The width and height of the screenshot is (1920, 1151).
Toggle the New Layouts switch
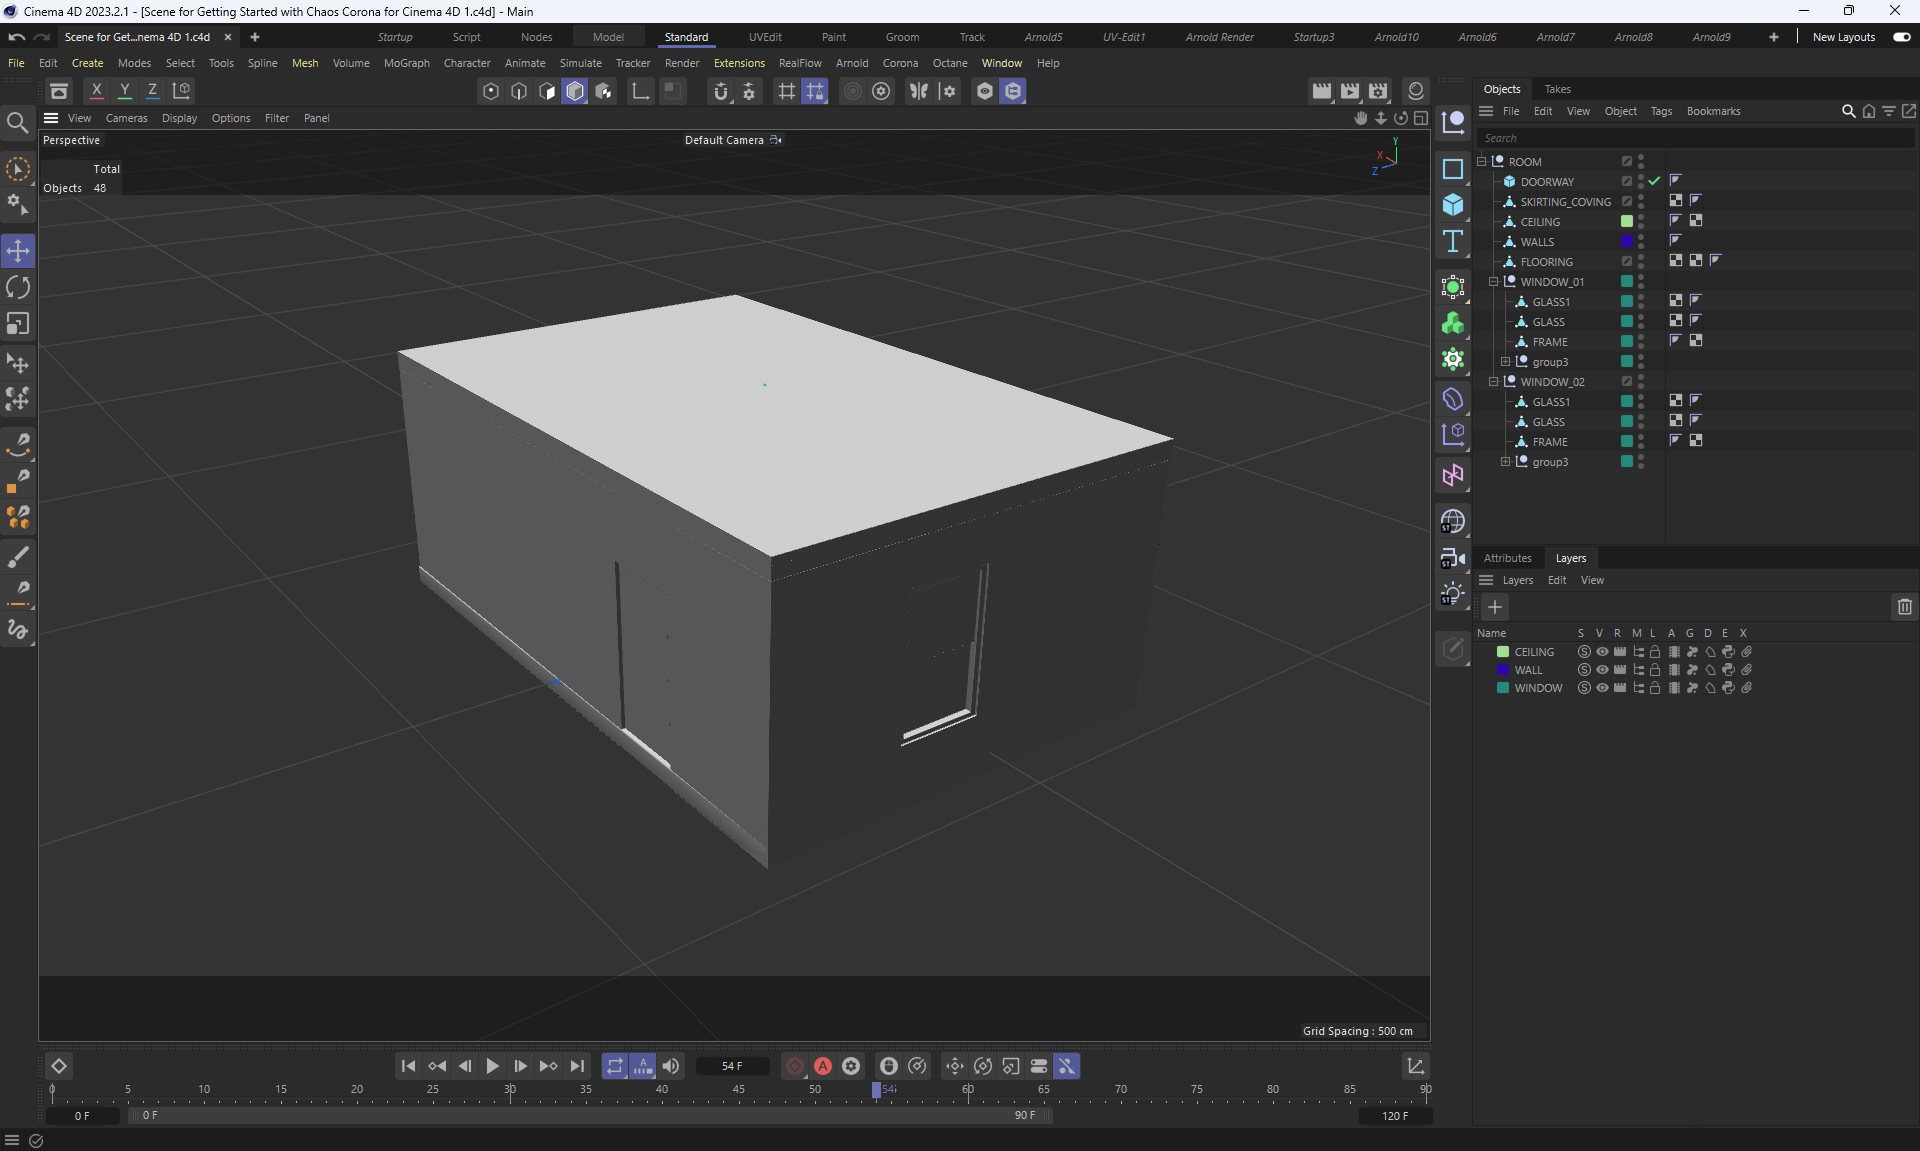(x=1901, y=37)
